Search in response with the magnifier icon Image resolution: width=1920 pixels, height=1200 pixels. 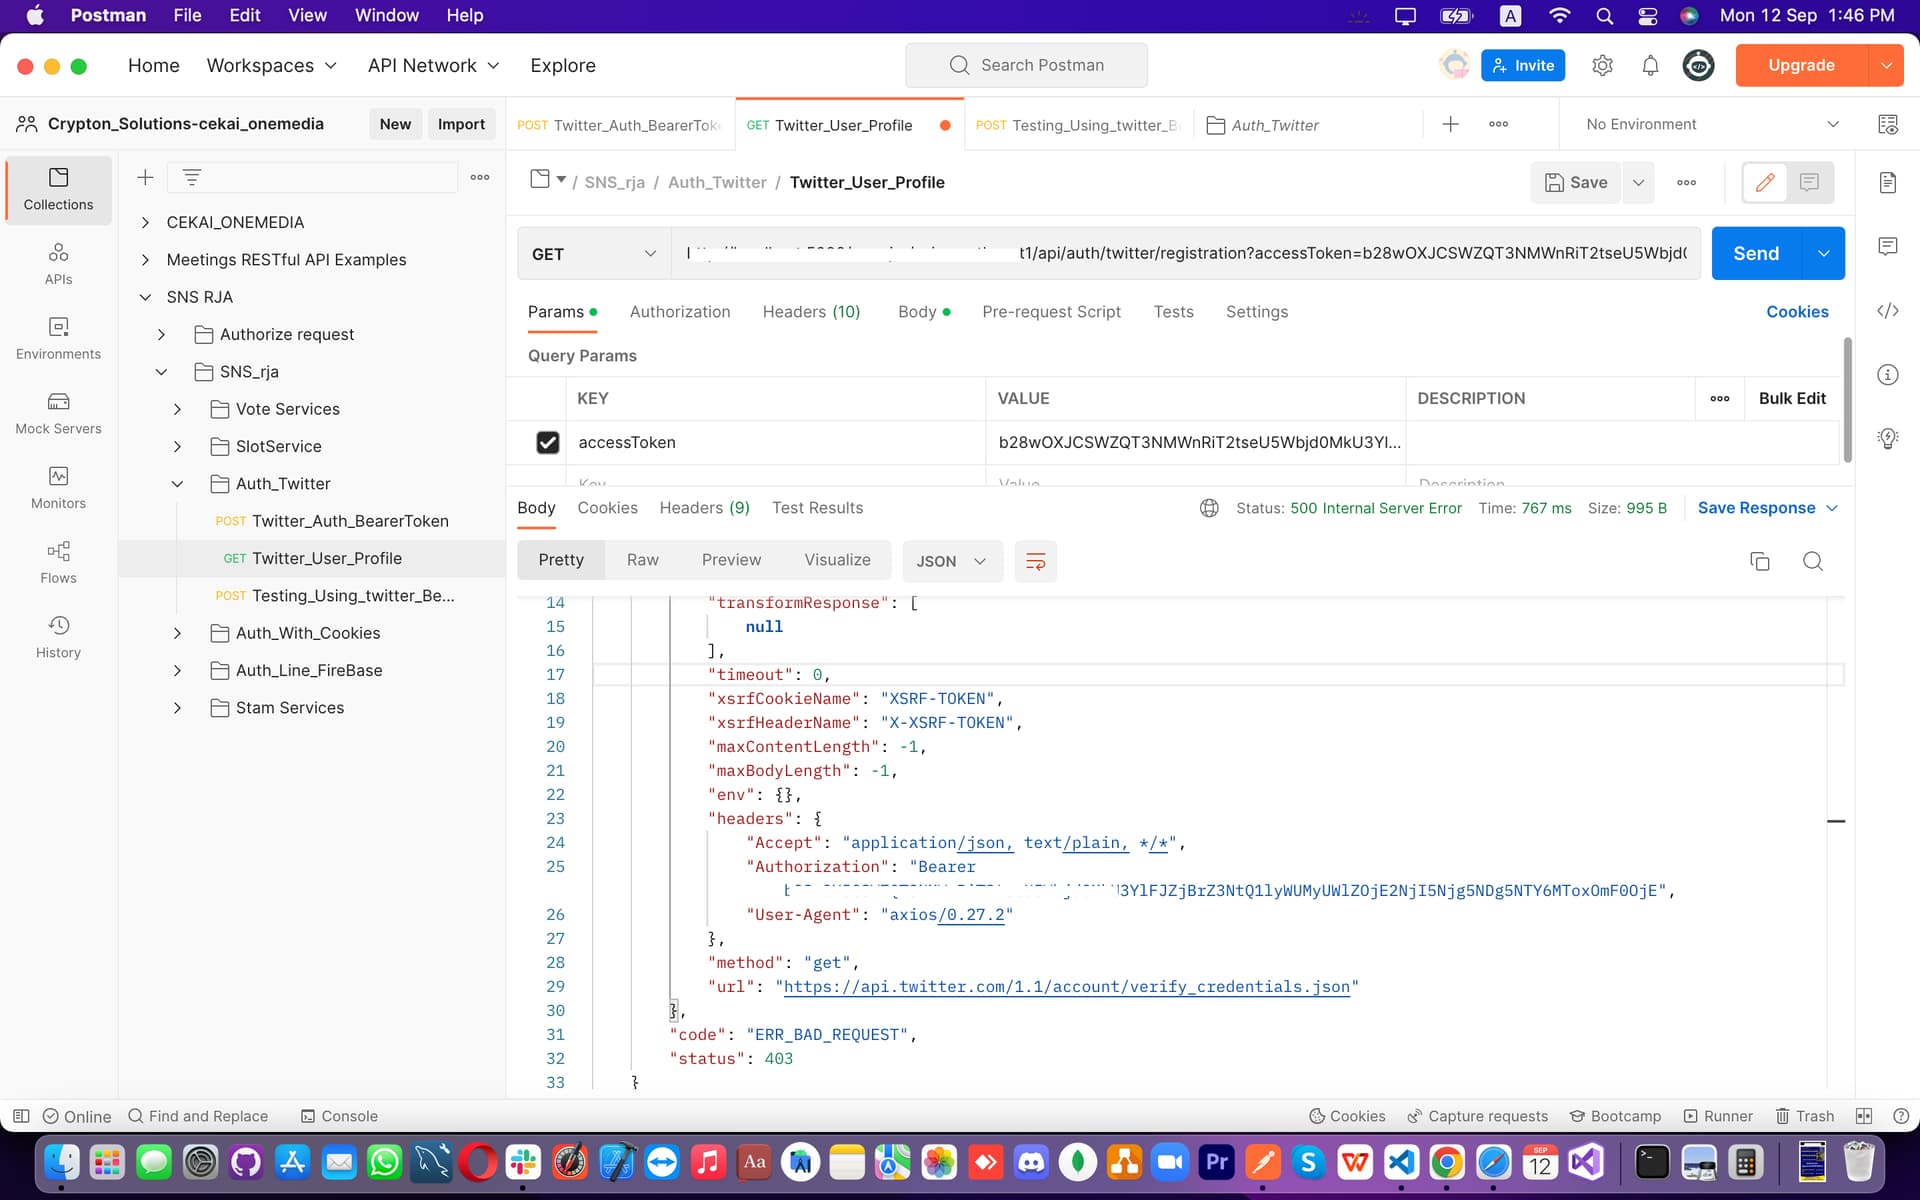(x=1812, y=561)
